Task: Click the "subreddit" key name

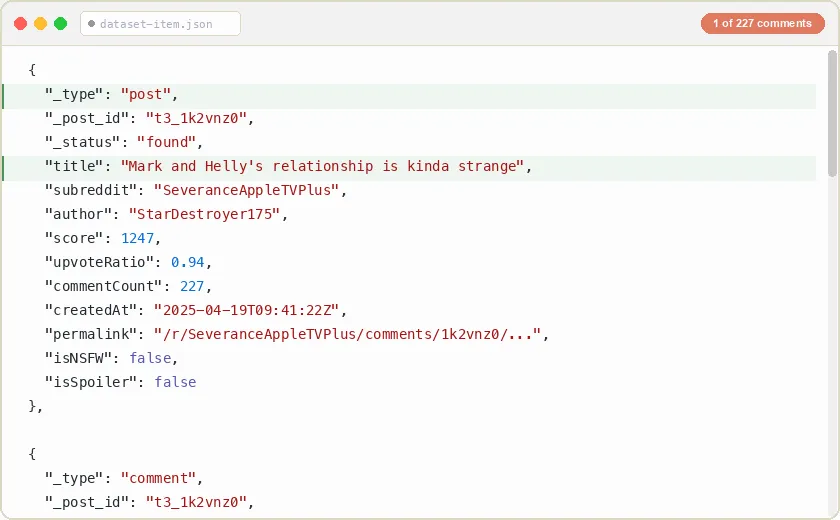Action: (x=91, y=190)
